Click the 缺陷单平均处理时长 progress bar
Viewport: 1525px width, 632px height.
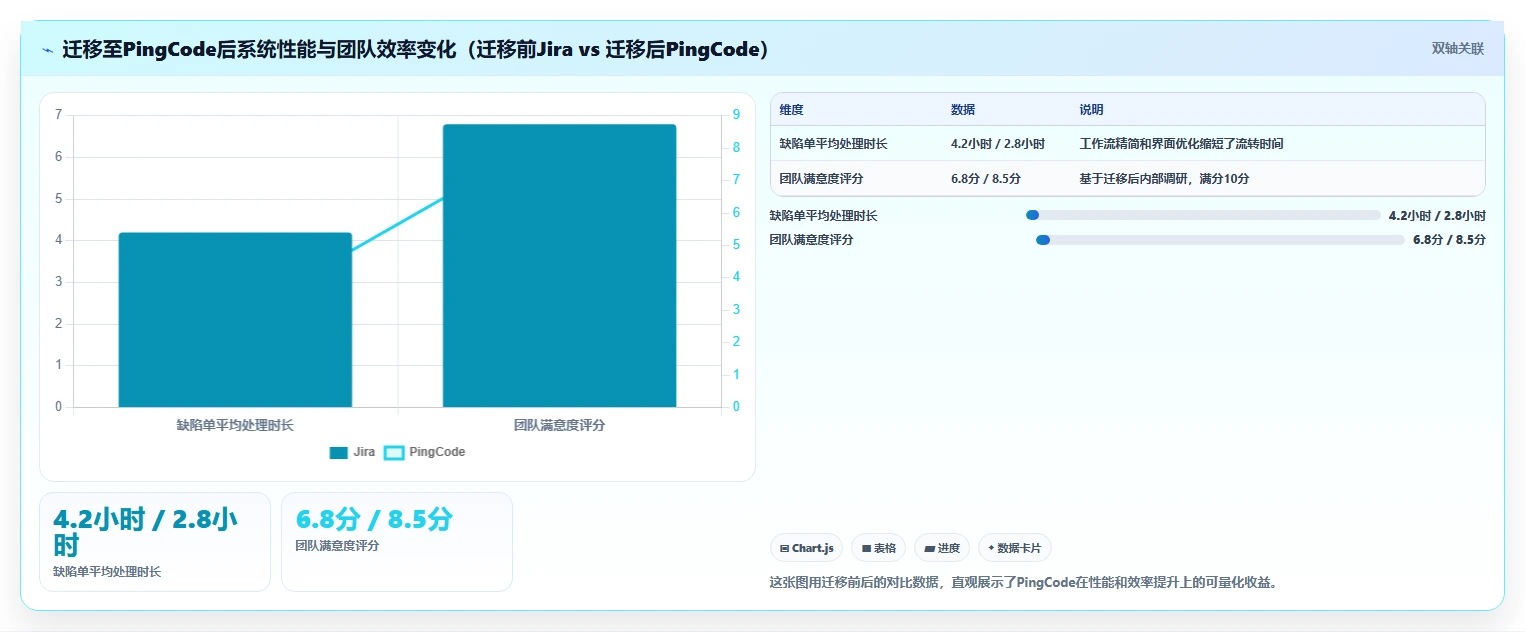pyautogui.click(x=1203, y=215)
